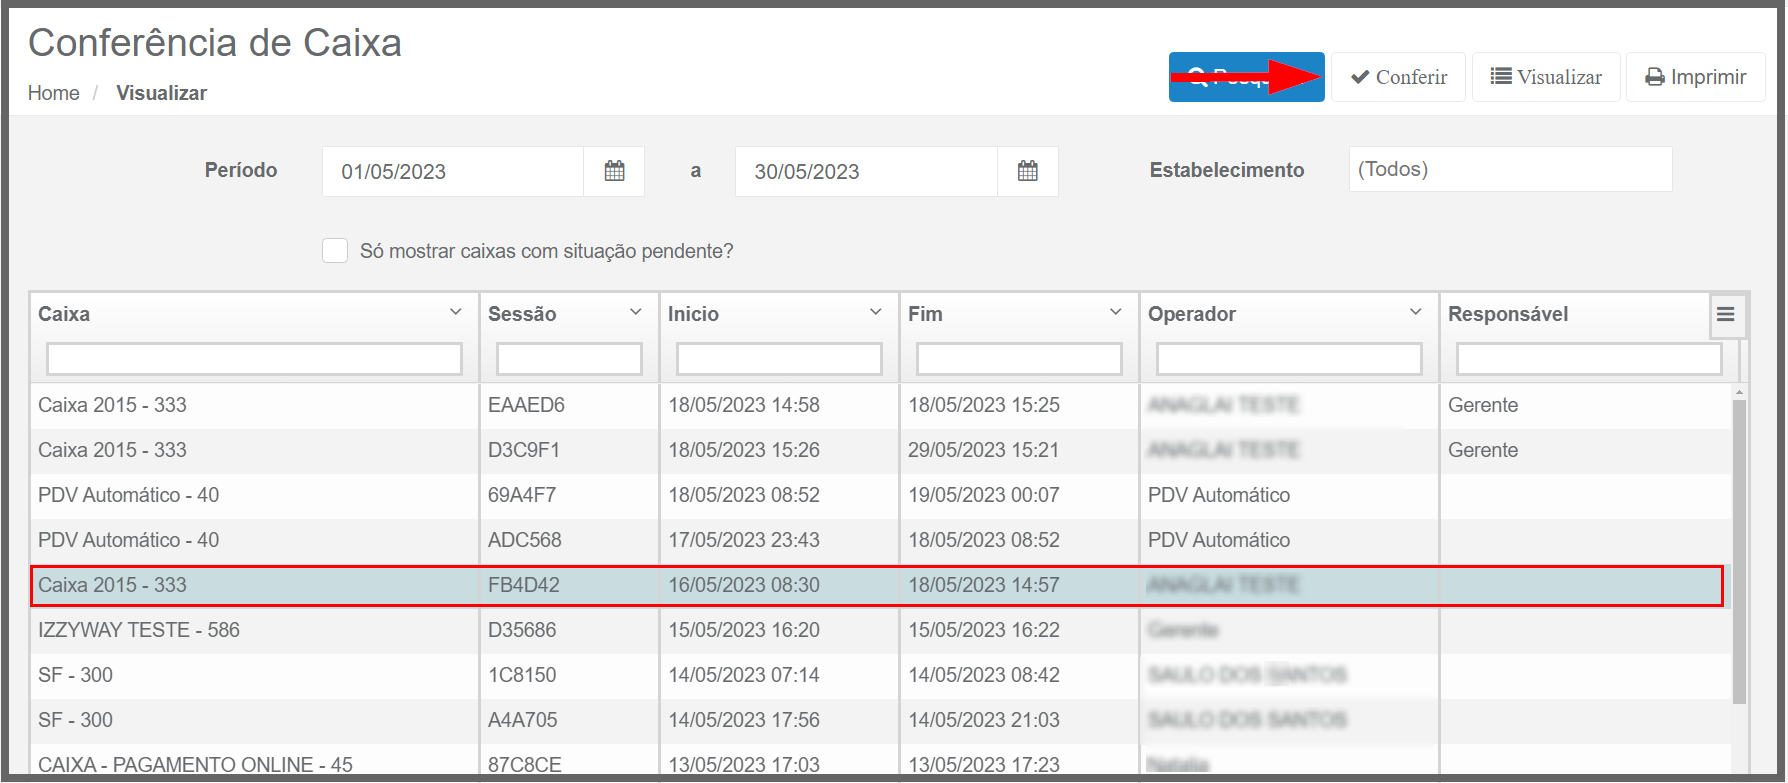Toggle only pending caixas checkbox
1788x783 pixels.
coord(335,251)
